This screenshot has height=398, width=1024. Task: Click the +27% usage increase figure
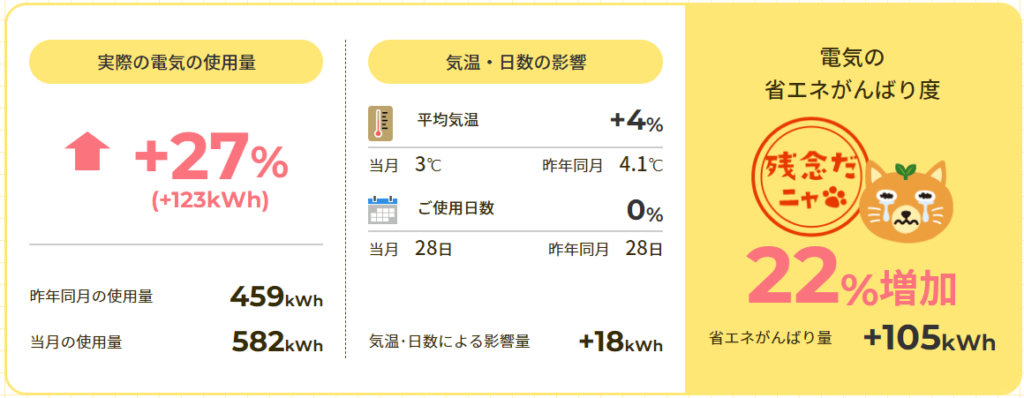coord(211,157)
